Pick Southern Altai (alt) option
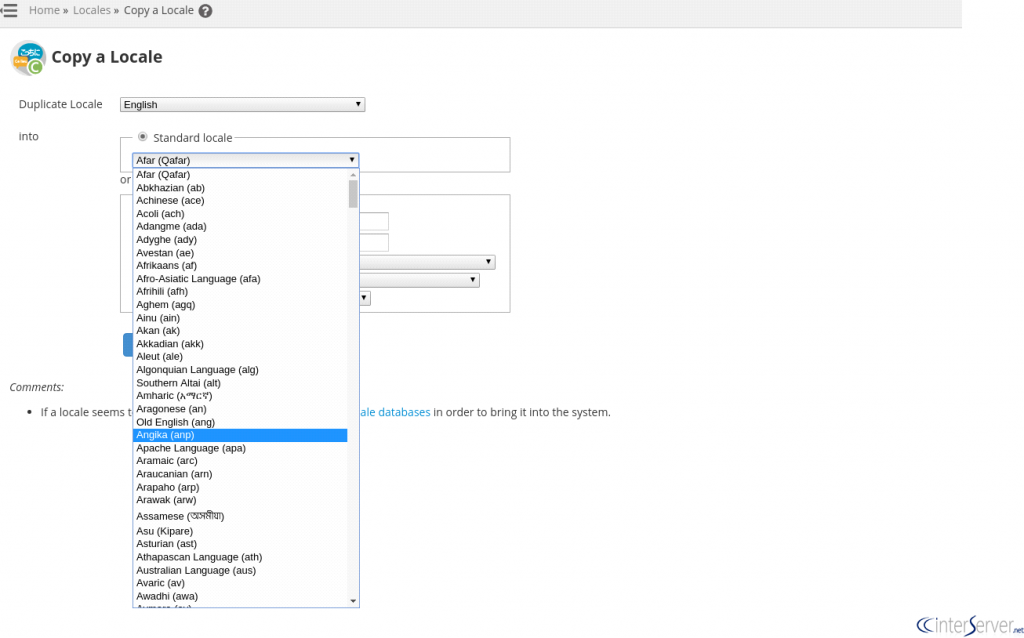 (x=240, y=383)
